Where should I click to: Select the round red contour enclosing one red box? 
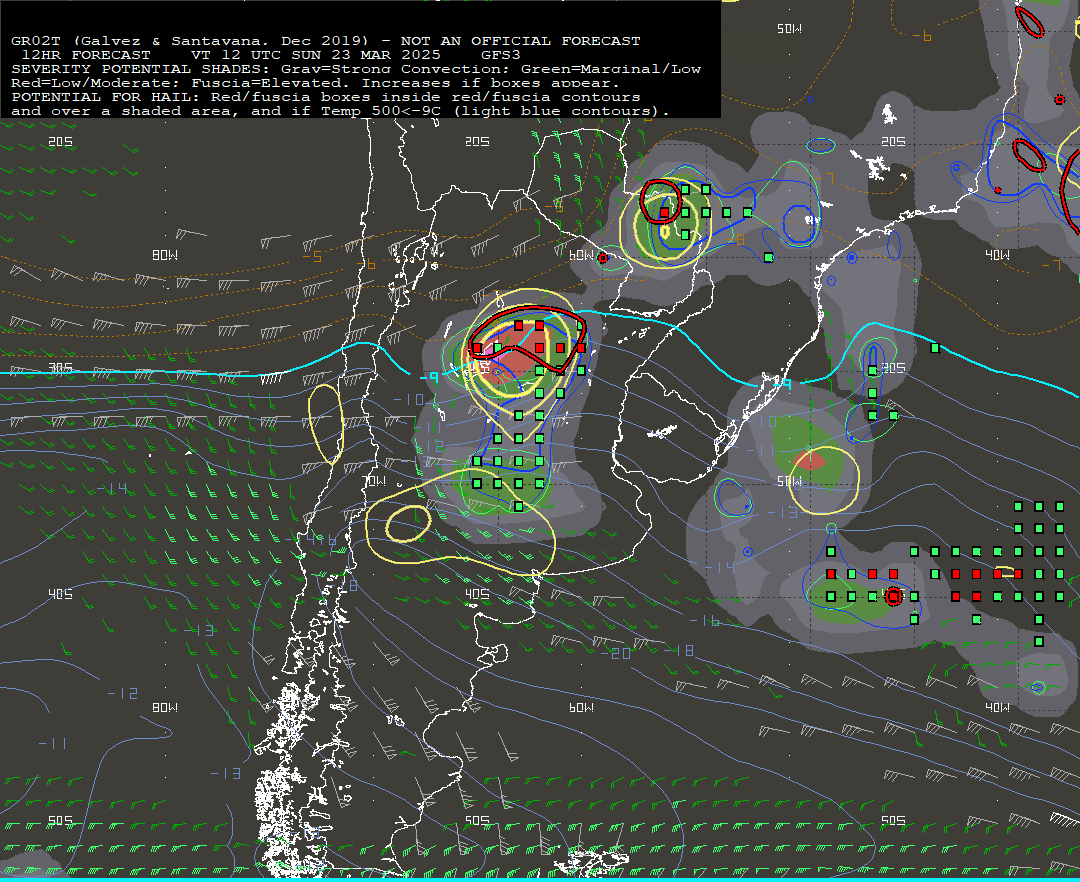(661, 201)
